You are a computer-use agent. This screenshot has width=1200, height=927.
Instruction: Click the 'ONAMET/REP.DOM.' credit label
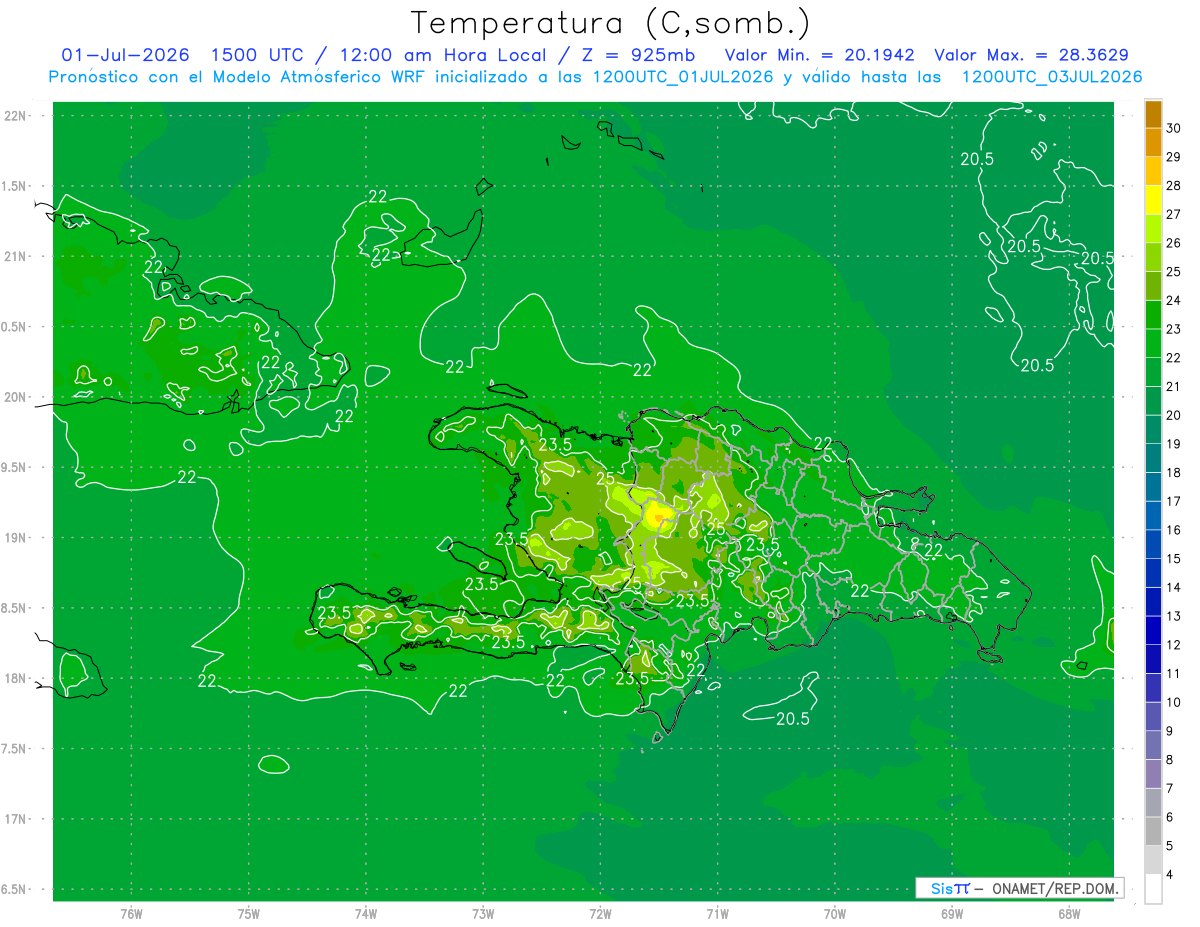pyautogui.click(x=1054, y=888)
